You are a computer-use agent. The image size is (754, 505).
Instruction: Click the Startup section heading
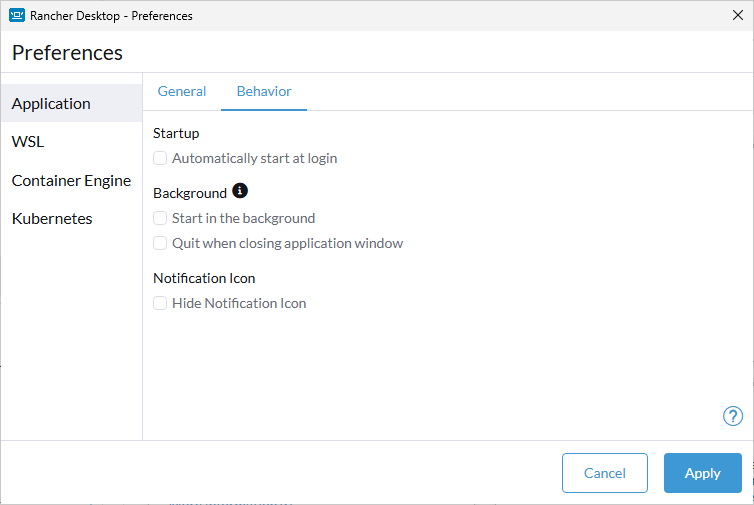coord(176,133)
